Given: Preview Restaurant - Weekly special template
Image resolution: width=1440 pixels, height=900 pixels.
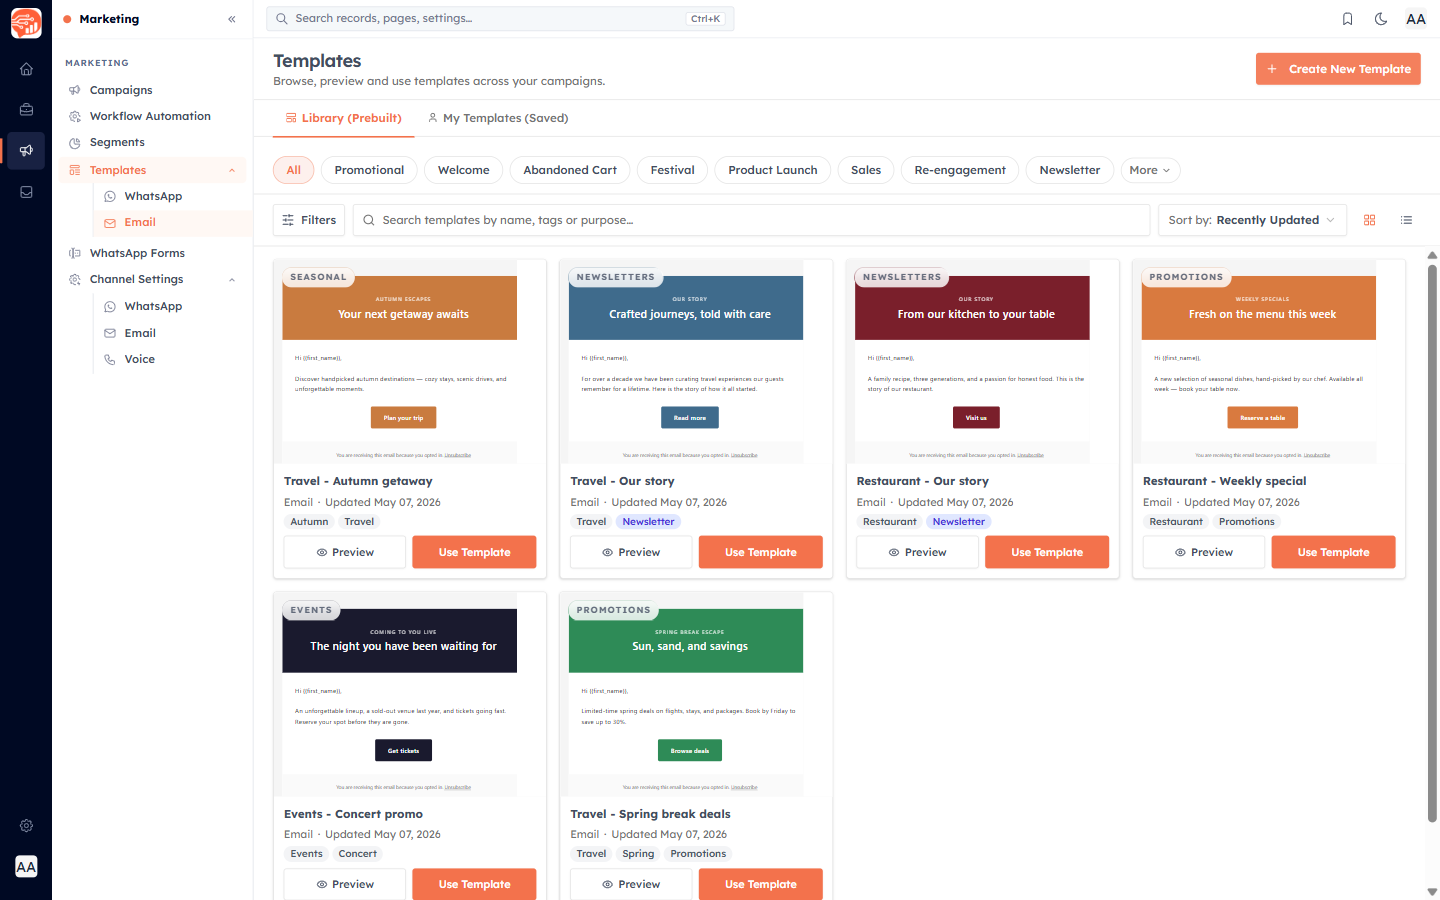Looking at the screenshot, I should pyautogui.click(x=1204, y=552).
